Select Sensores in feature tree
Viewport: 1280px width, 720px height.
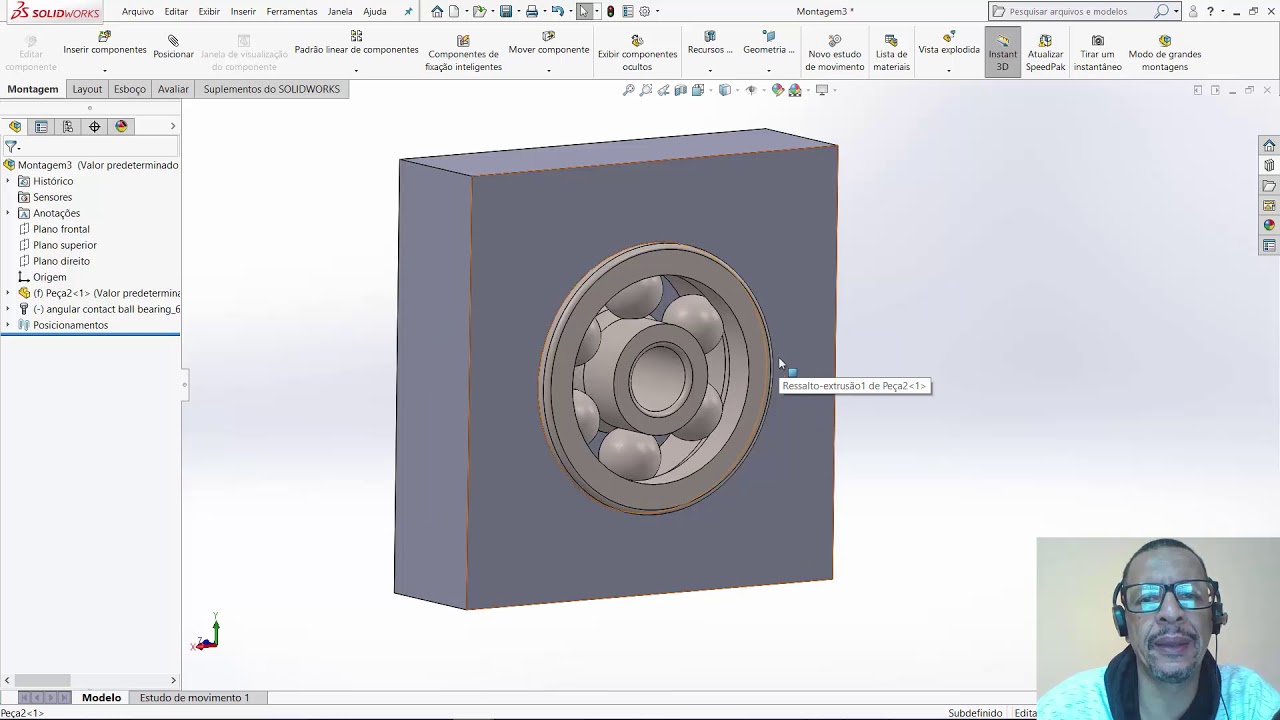pyautogui.click(x=52, y=197)
